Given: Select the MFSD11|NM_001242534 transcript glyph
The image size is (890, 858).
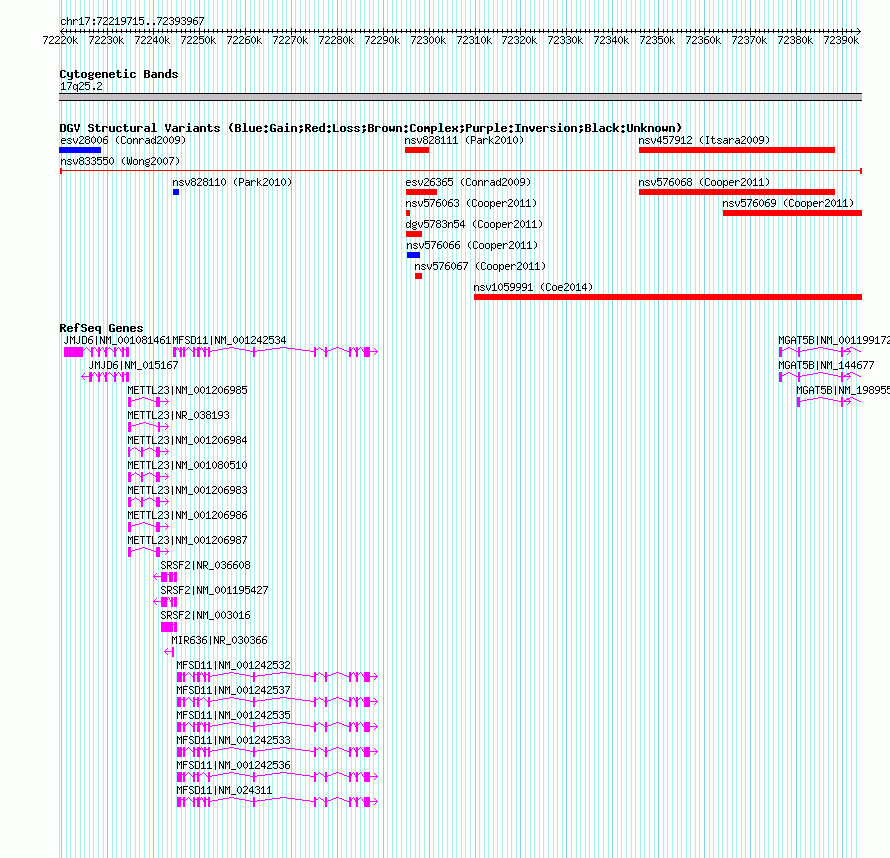Looking at the screenshot, I should click(275, 352).
